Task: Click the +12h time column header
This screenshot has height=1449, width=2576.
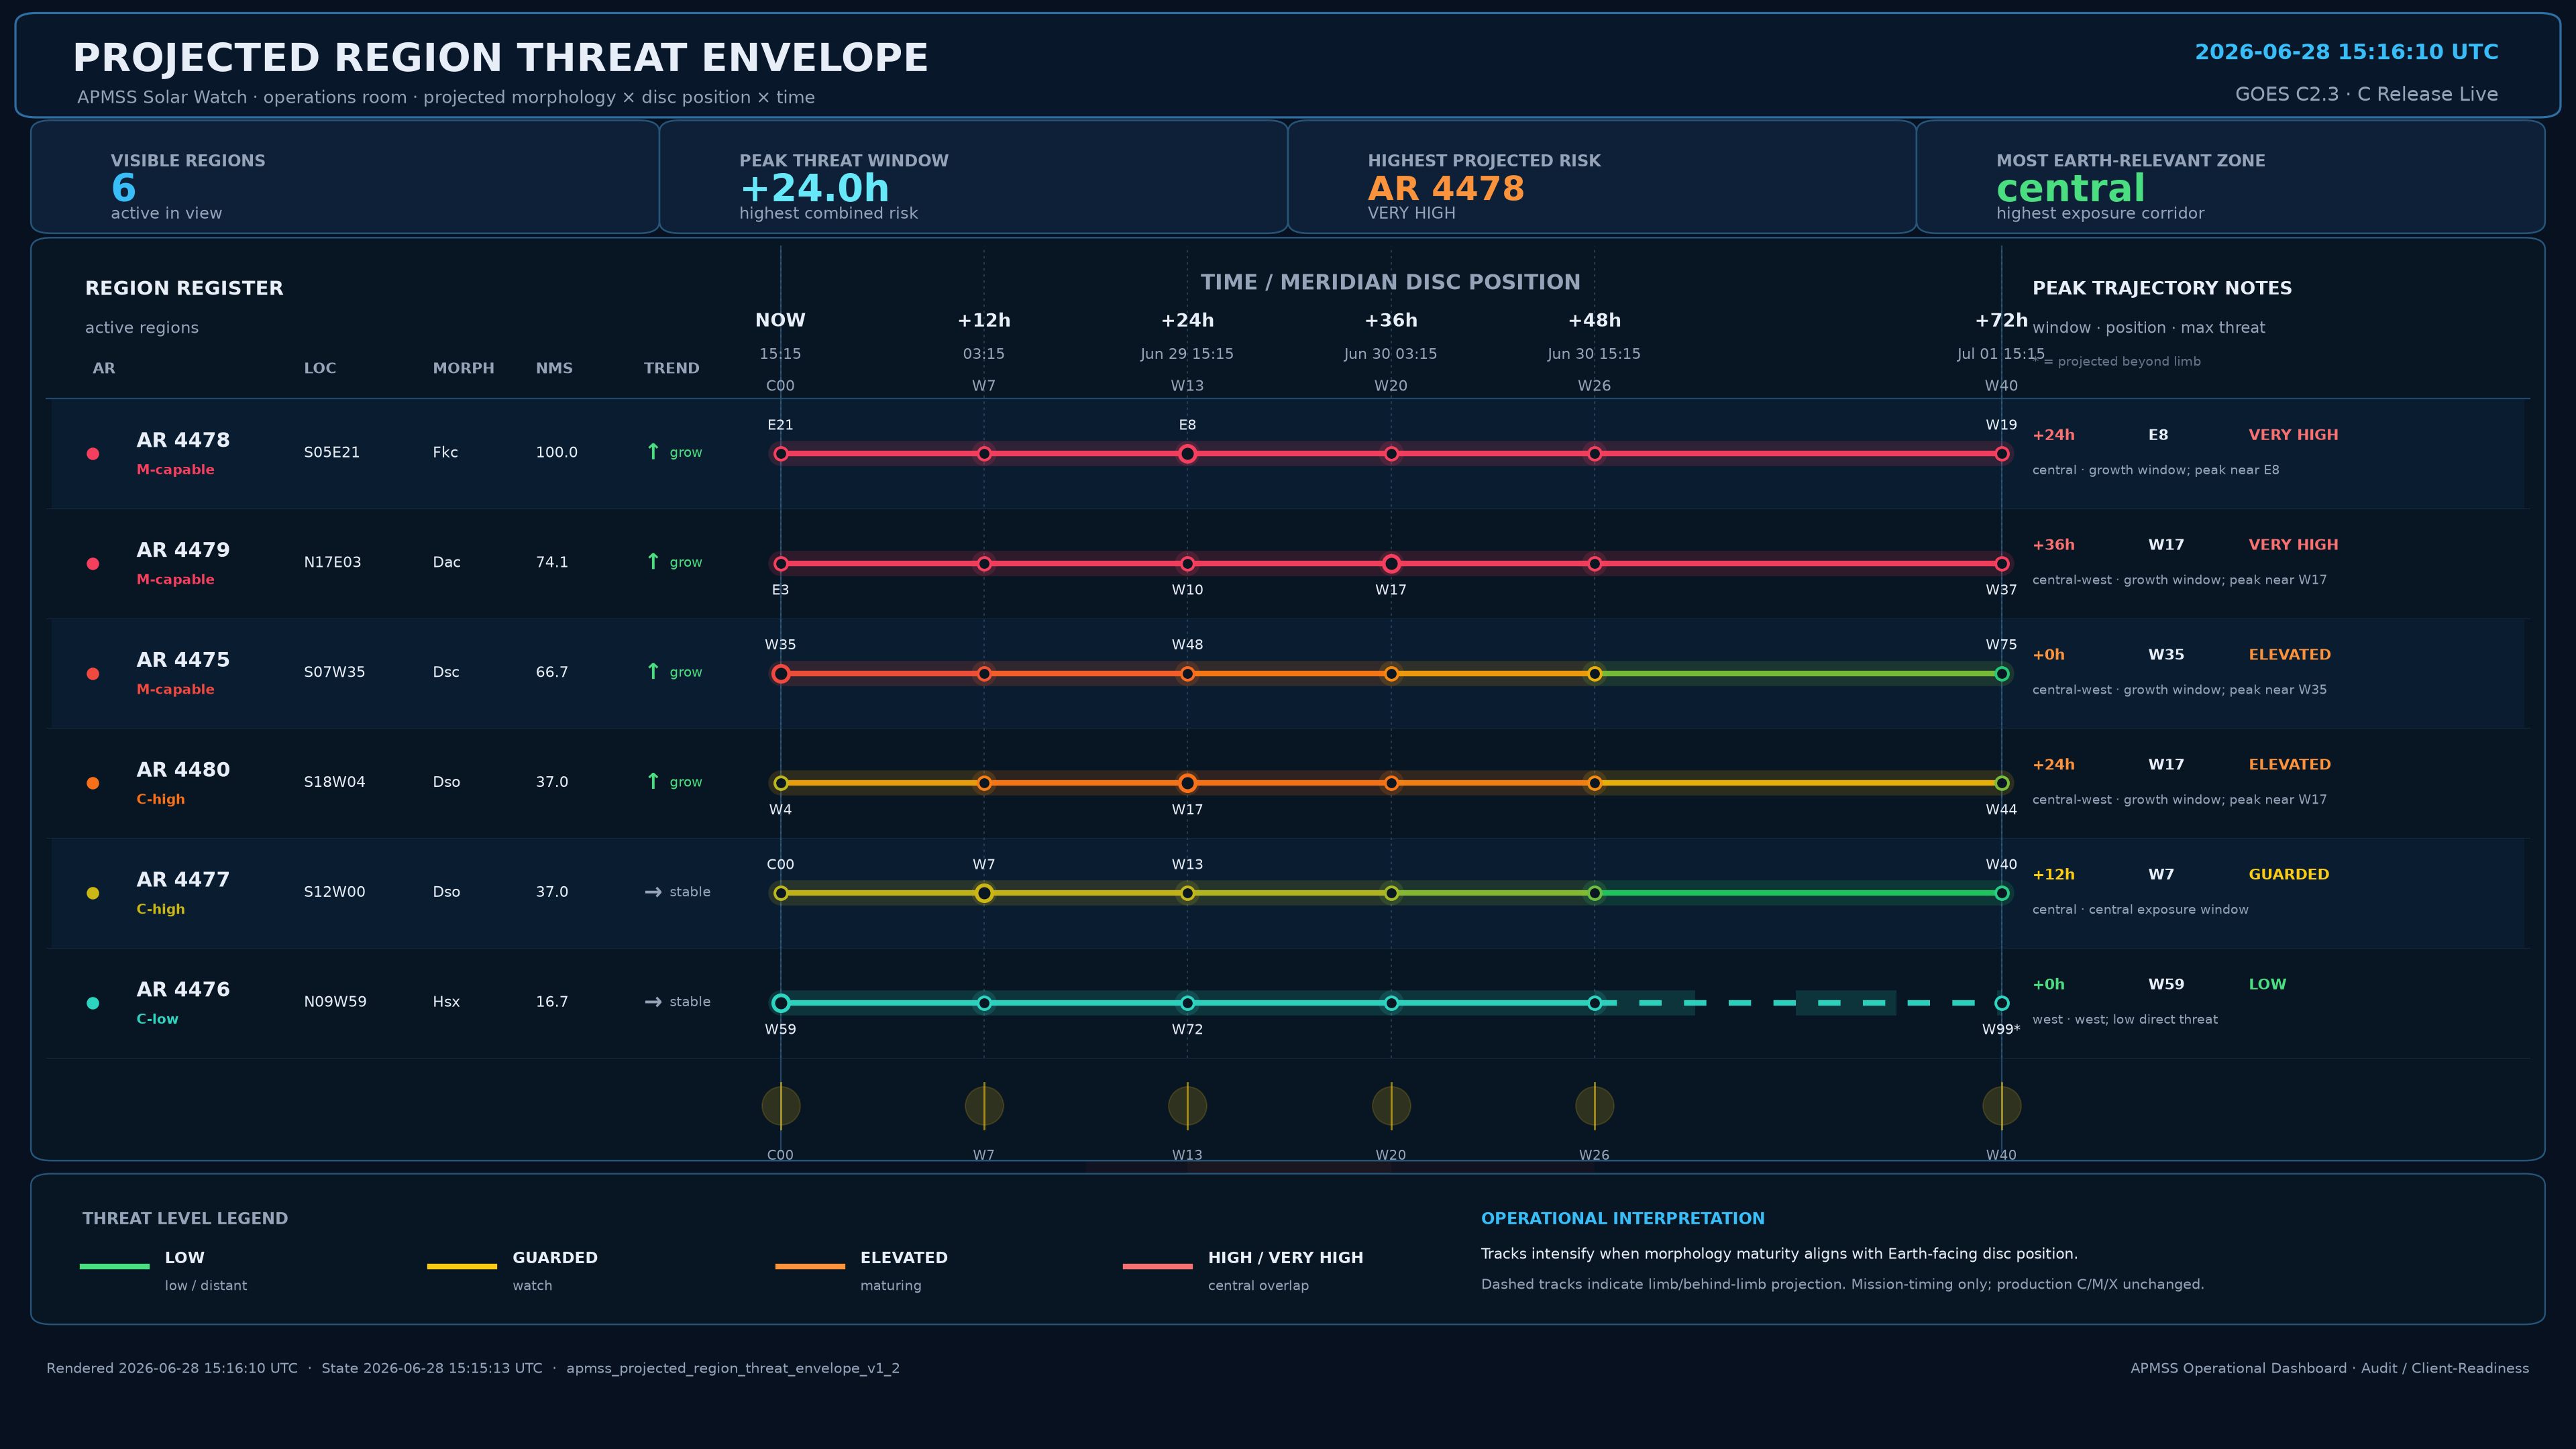Action: [x=984, y=320]
